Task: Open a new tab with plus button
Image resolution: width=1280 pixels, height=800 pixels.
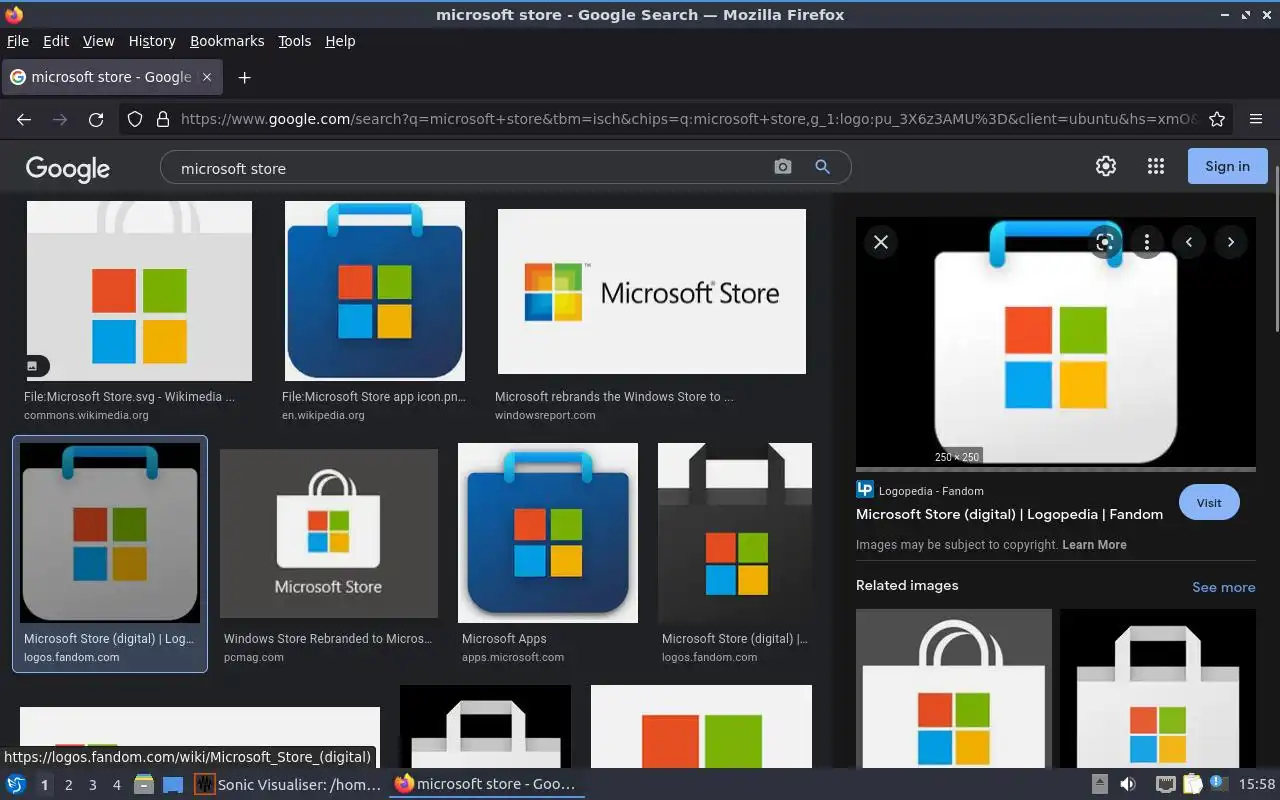Action: tap(244, 77)
